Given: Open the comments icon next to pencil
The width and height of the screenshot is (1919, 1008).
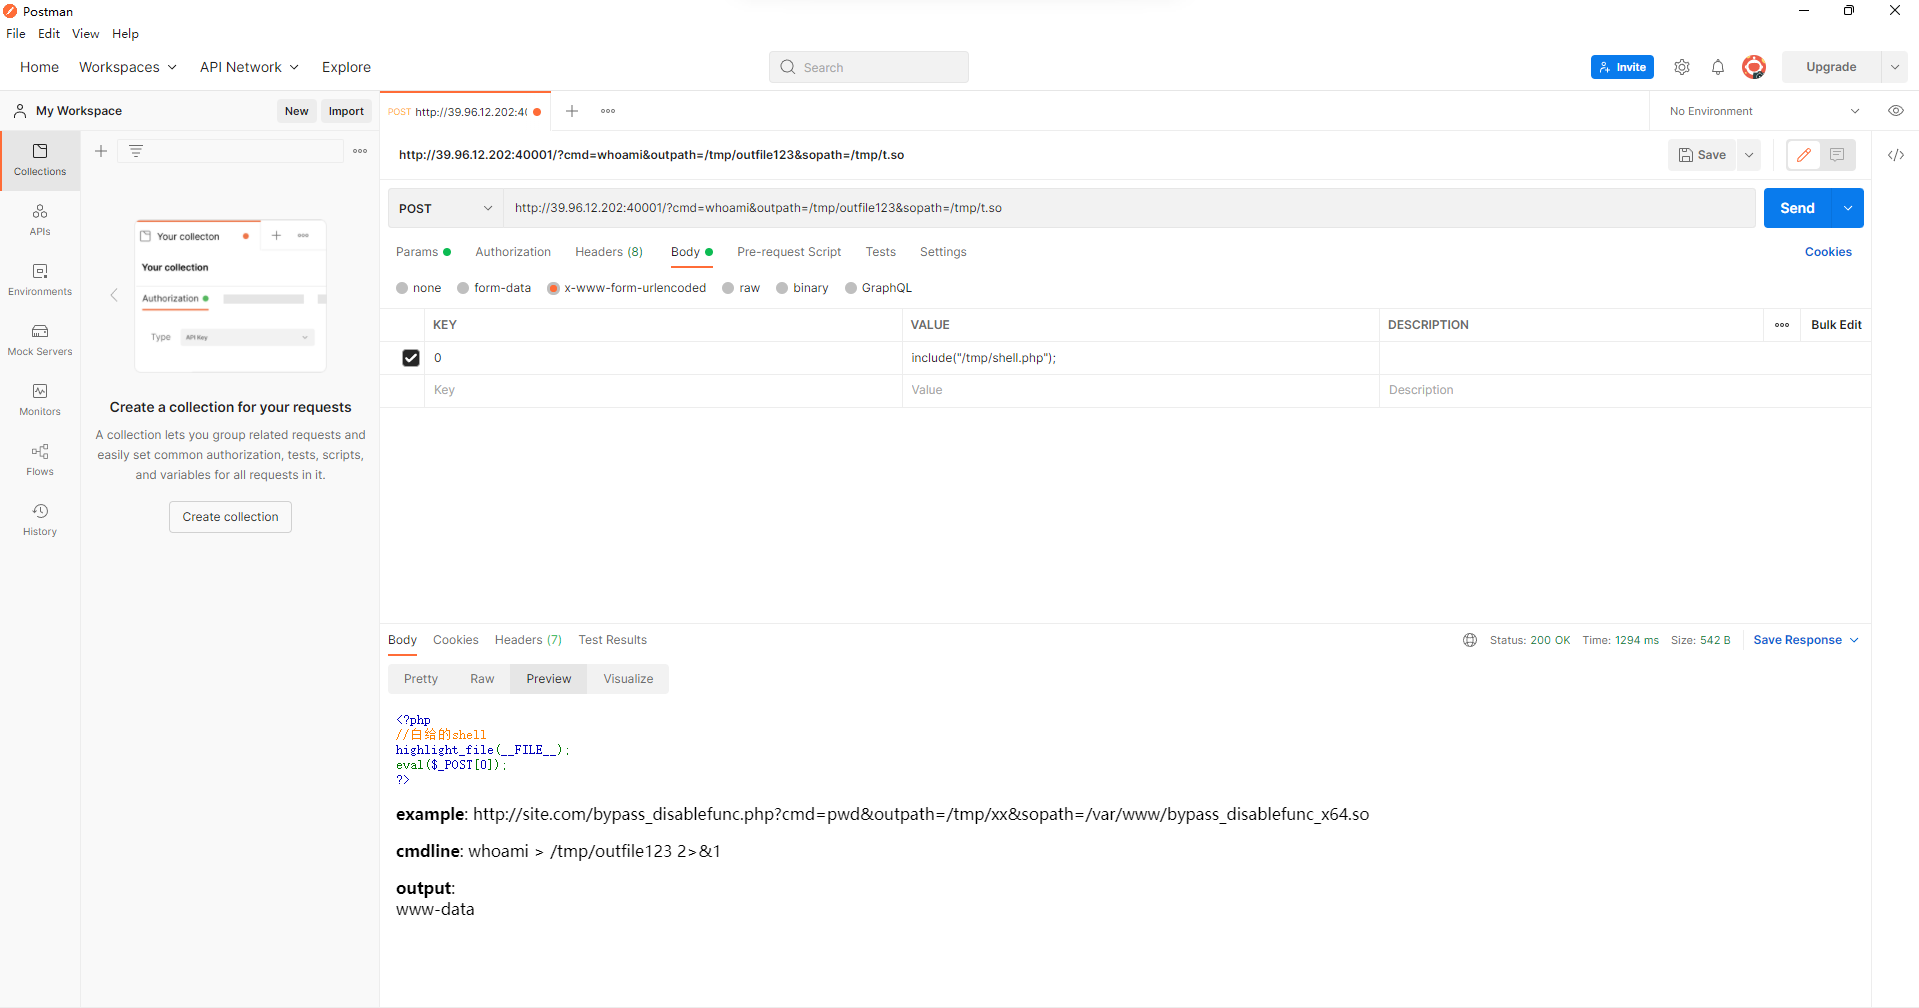Looking at the screenshot, I should [x=1838, y=155].
